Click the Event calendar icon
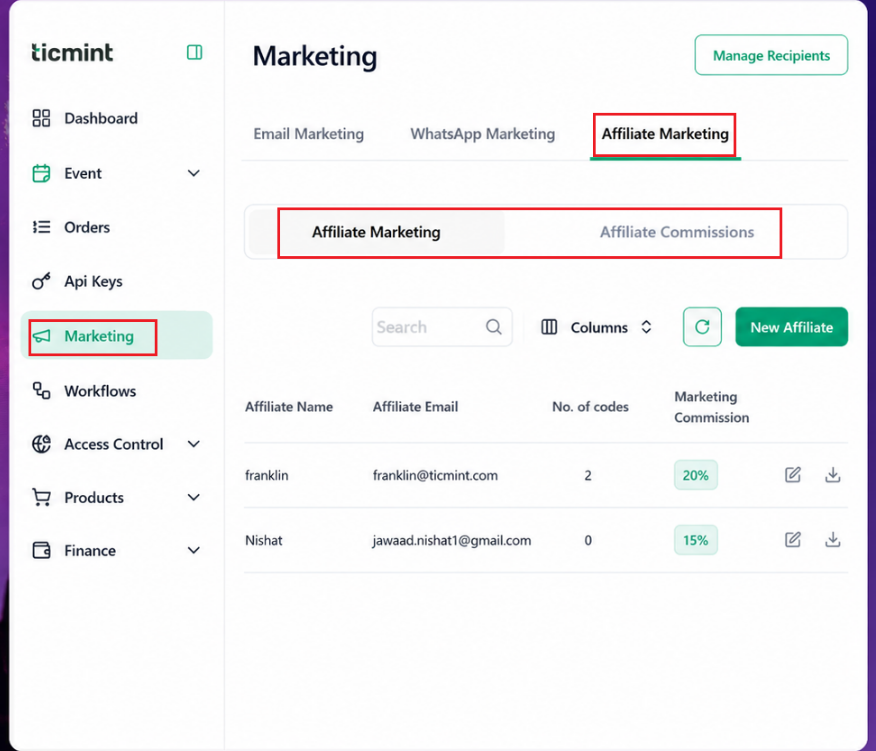This screenshot has height=751, width=876. (x=41, y=173)
